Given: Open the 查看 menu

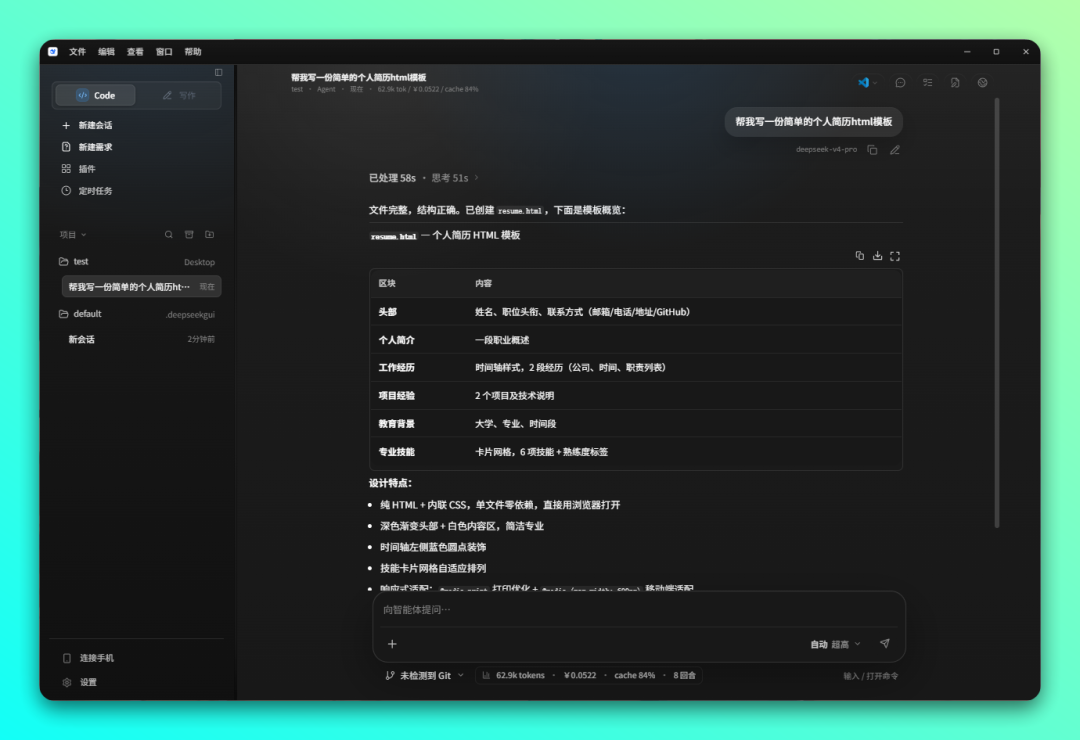Looking at the screenshot, I should coord(135,52).
